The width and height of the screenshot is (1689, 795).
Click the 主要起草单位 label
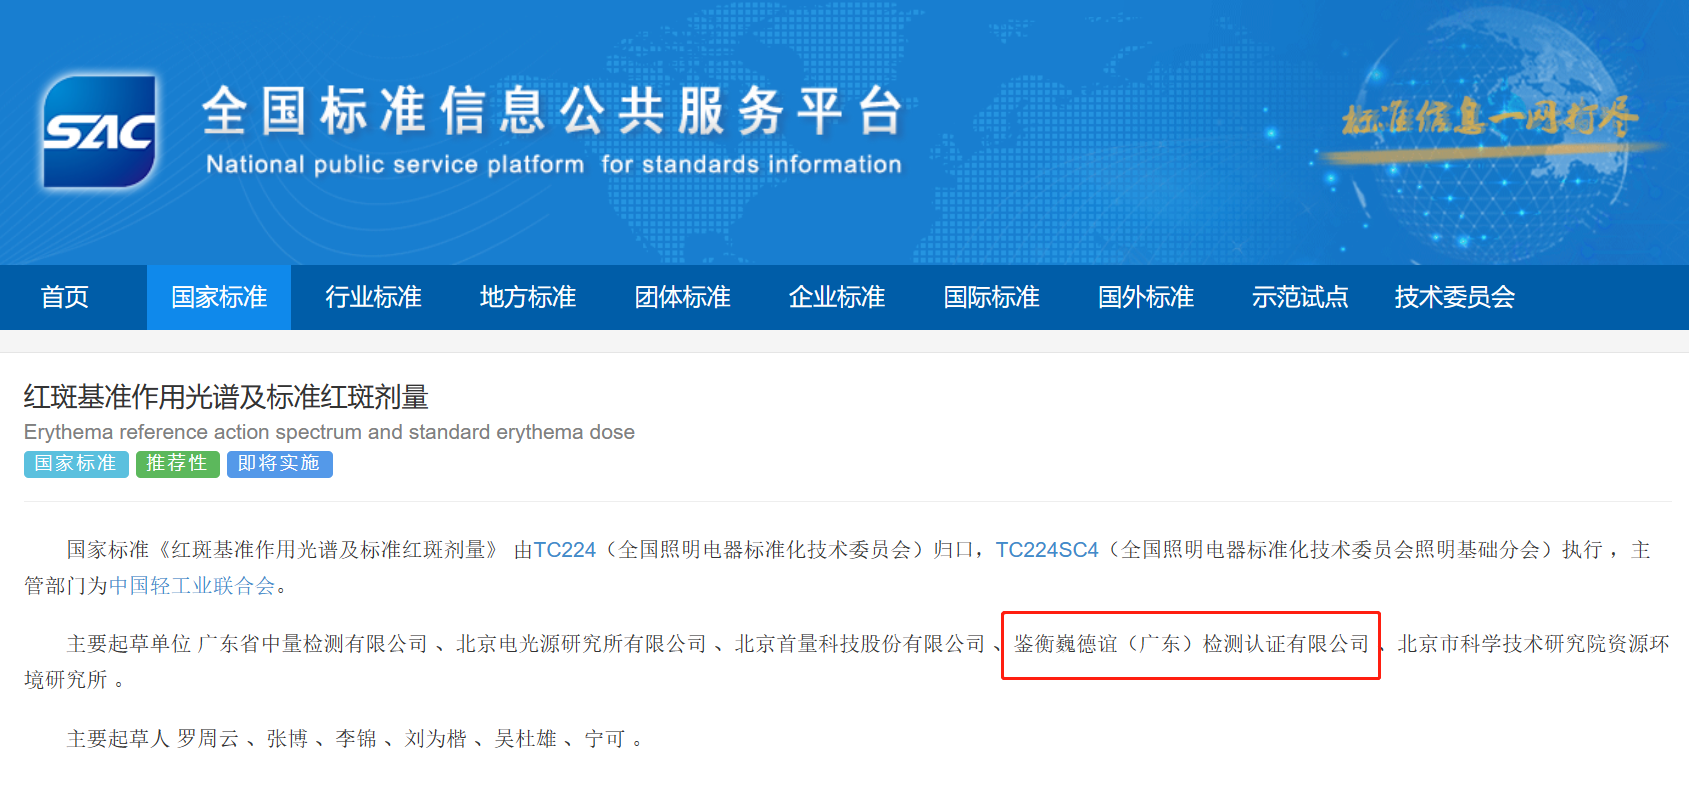129,644
